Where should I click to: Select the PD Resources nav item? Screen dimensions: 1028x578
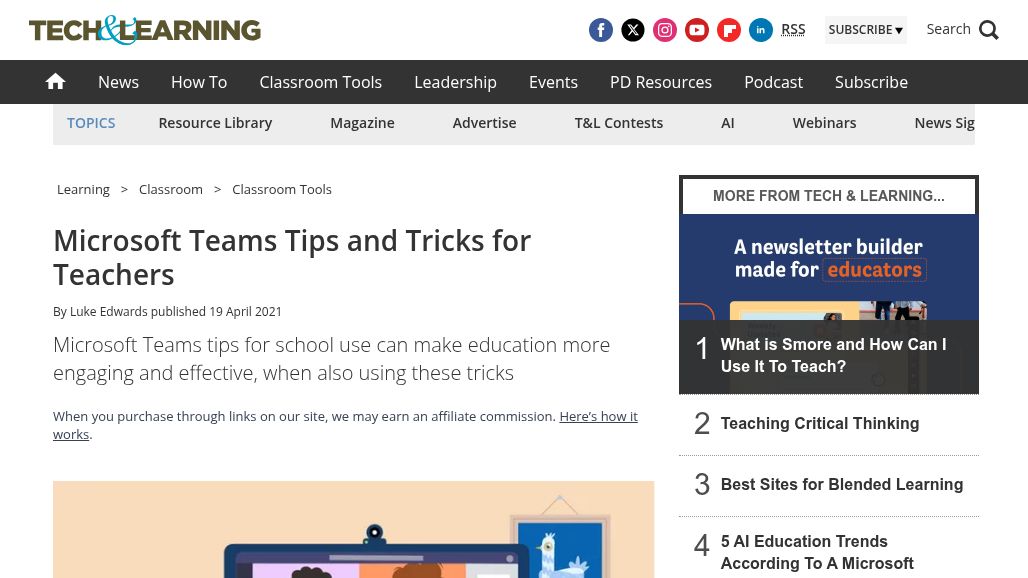coord(661,82)
